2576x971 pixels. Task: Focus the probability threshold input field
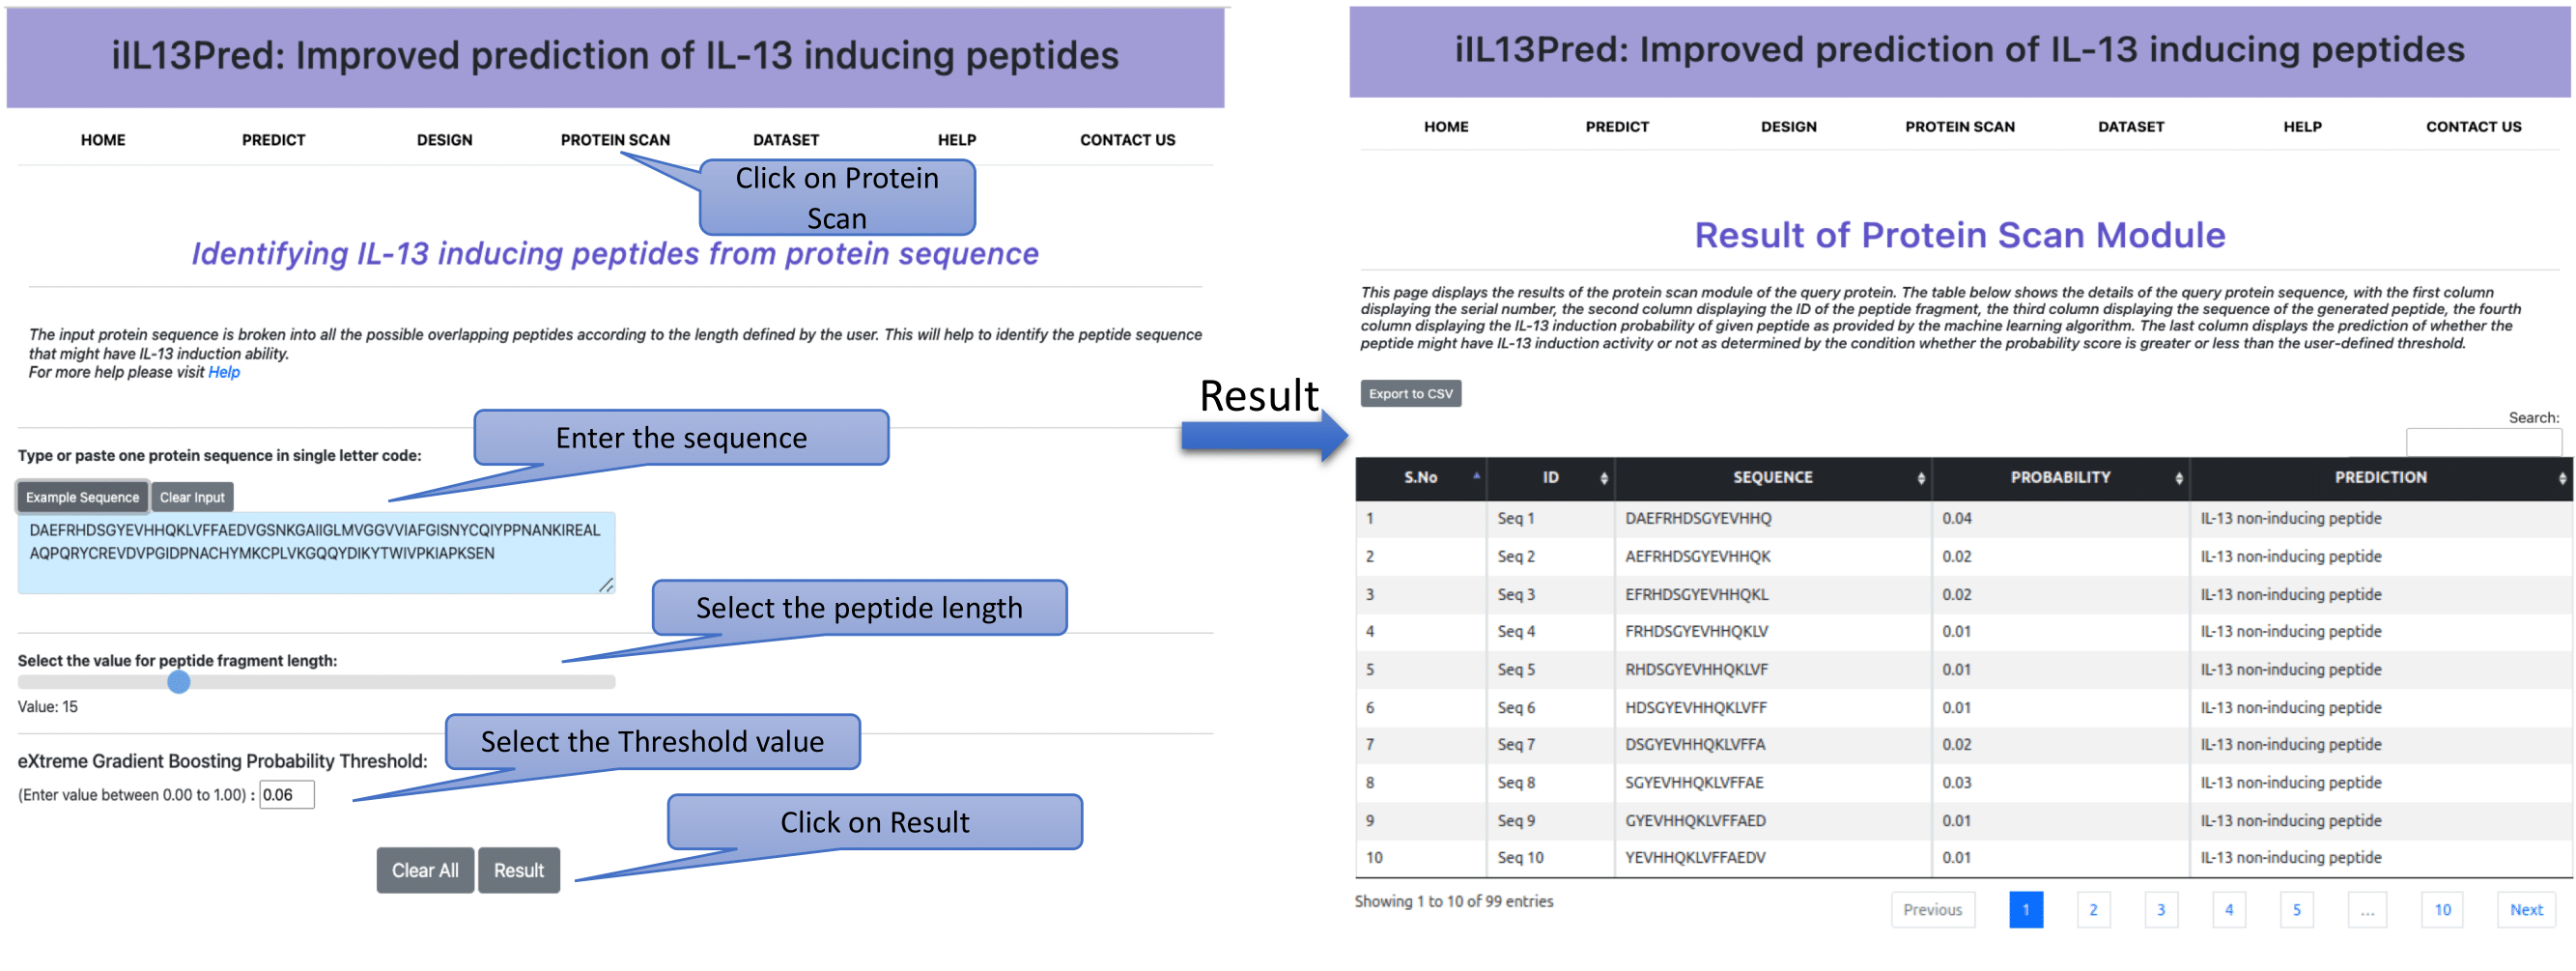287,795
